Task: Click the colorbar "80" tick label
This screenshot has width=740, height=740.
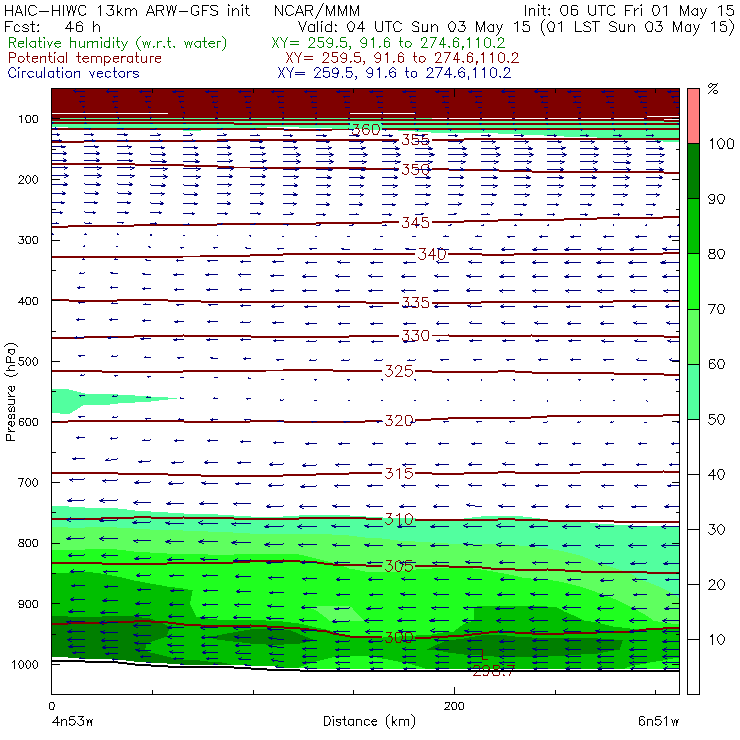Action: click(x=716, y=254)
